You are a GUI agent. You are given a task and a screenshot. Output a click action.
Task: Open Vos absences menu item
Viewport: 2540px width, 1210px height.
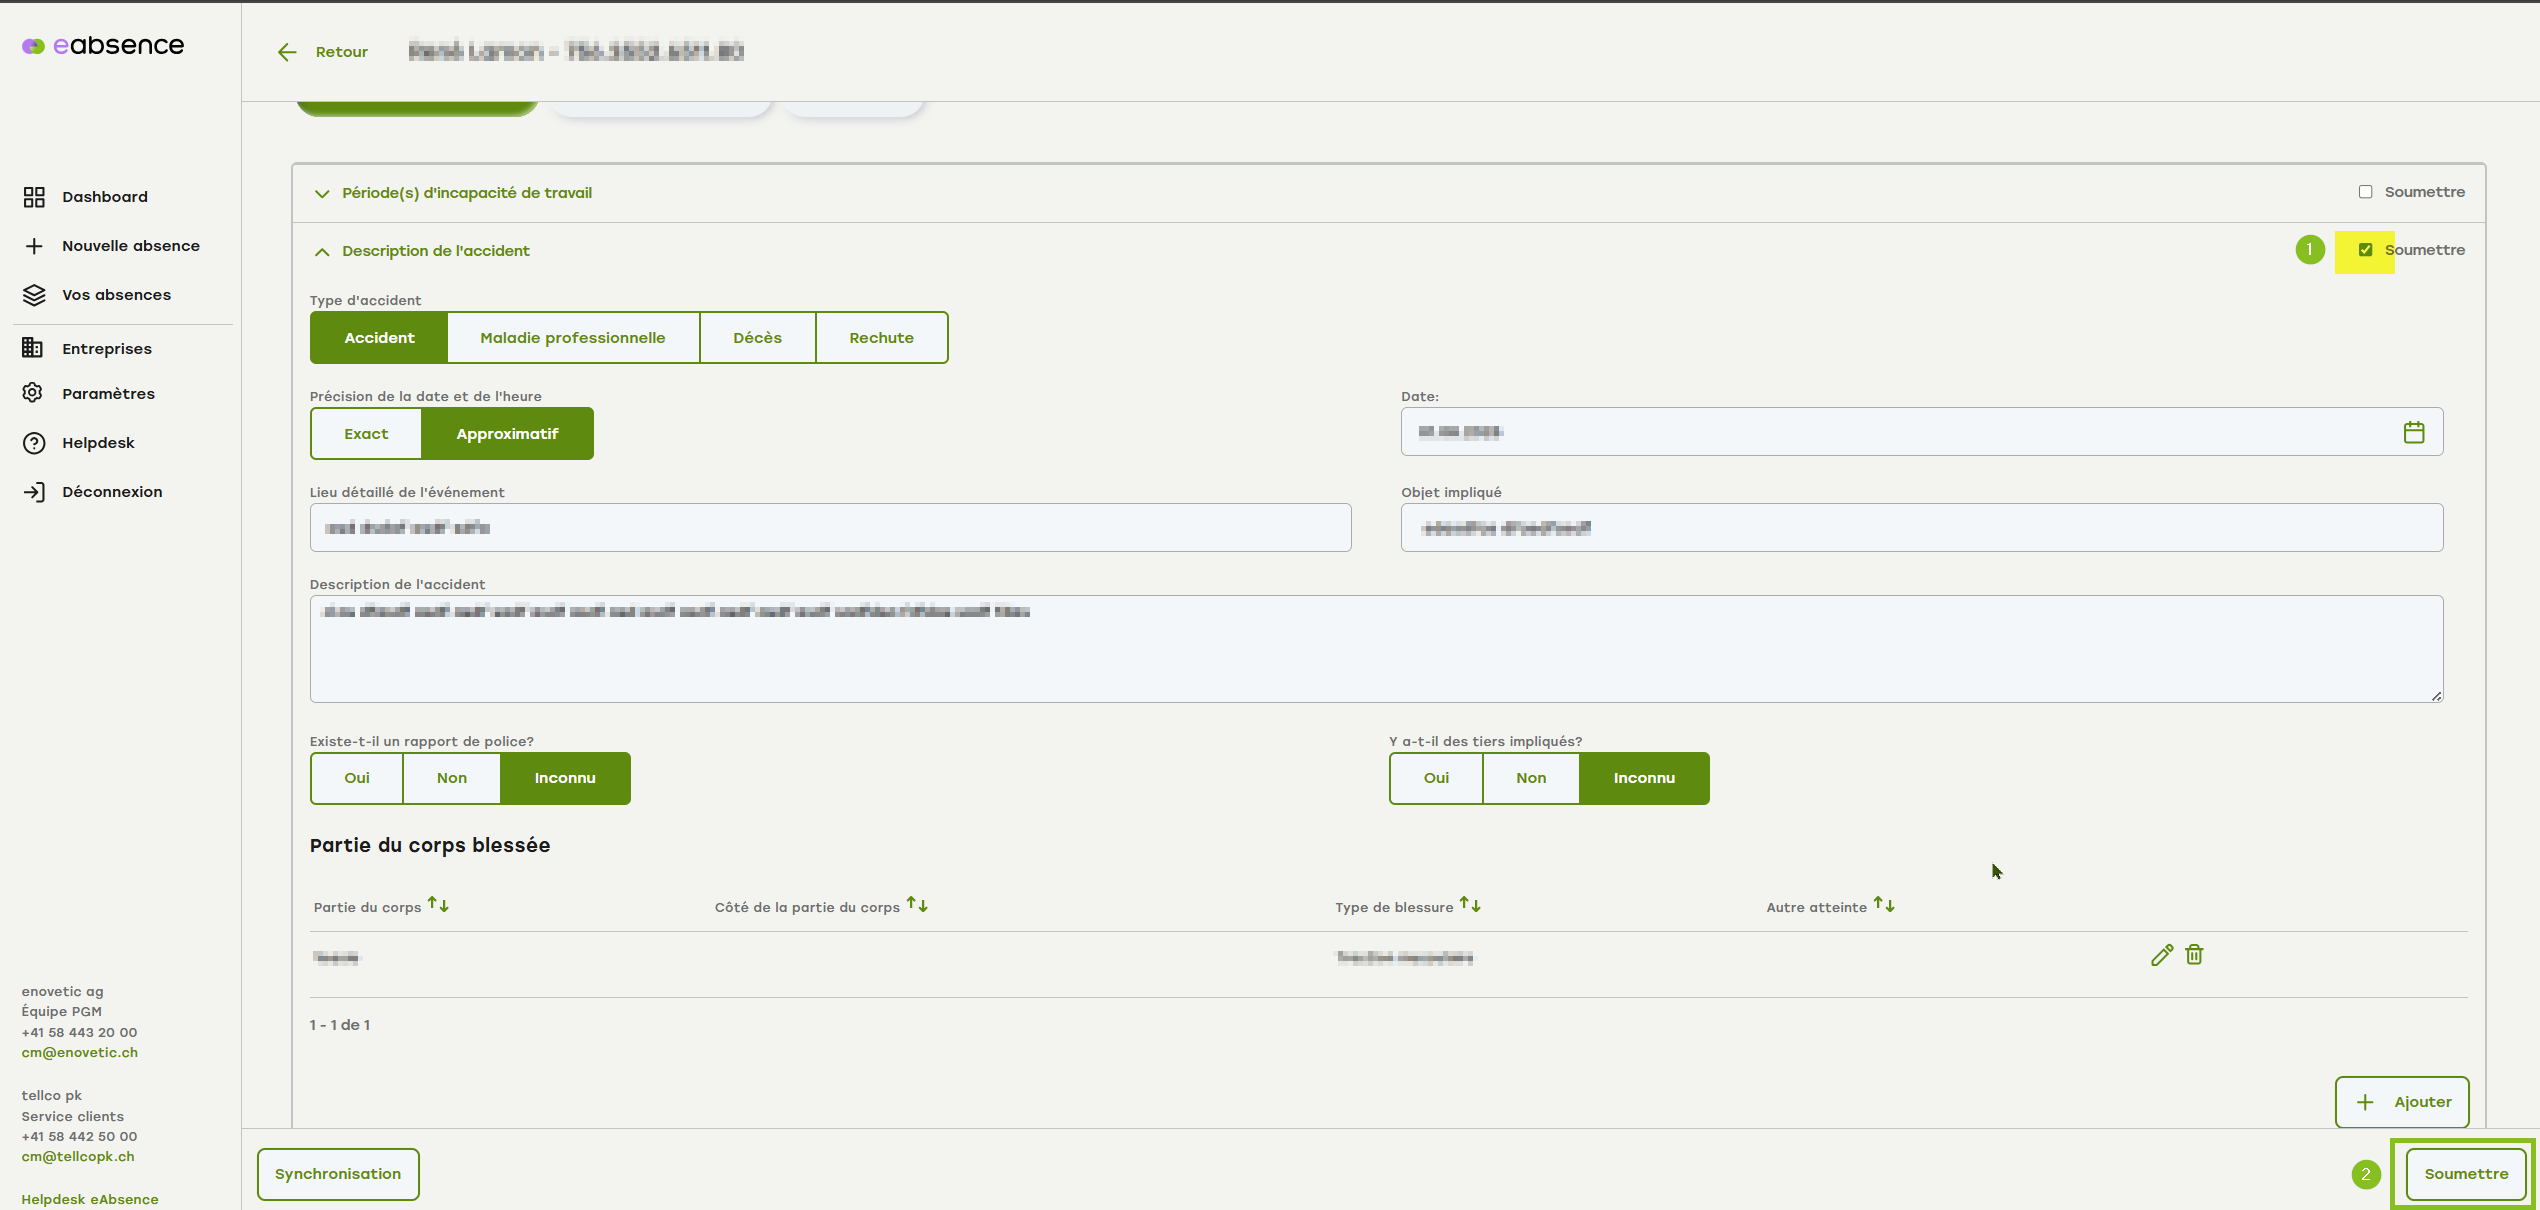[116, 295]
